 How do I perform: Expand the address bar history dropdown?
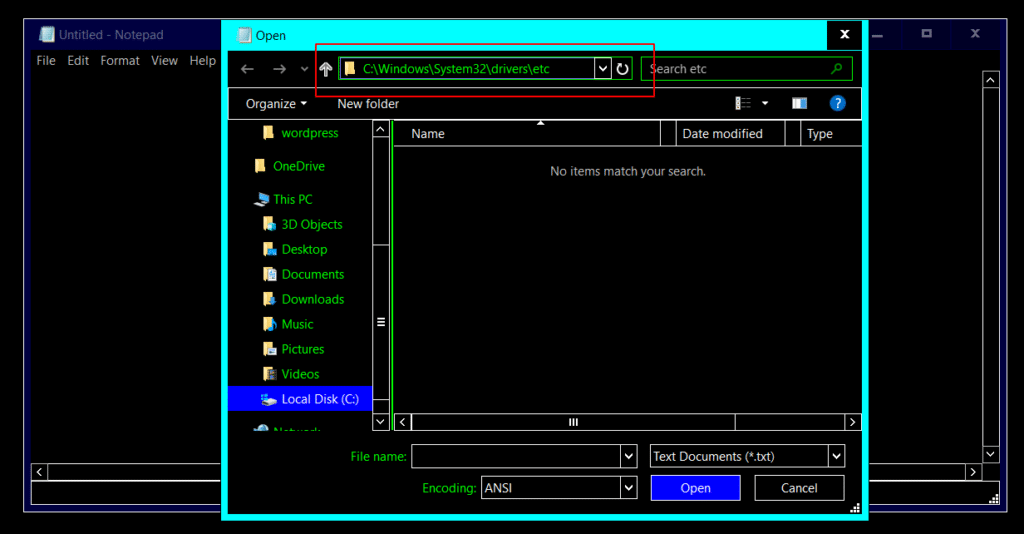(x=603, y=69)
